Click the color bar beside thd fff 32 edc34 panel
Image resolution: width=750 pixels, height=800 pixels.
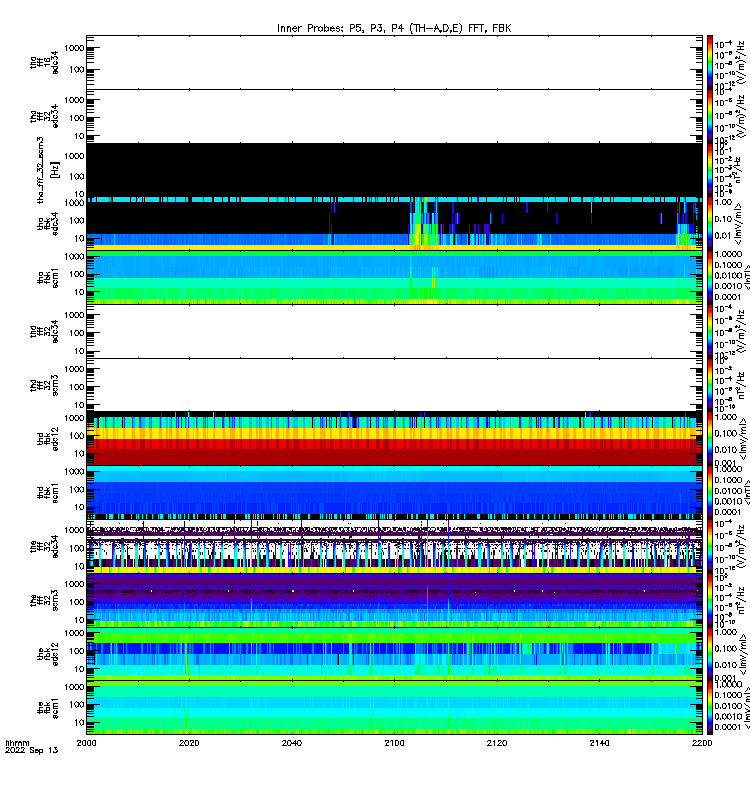coord(710,332)
